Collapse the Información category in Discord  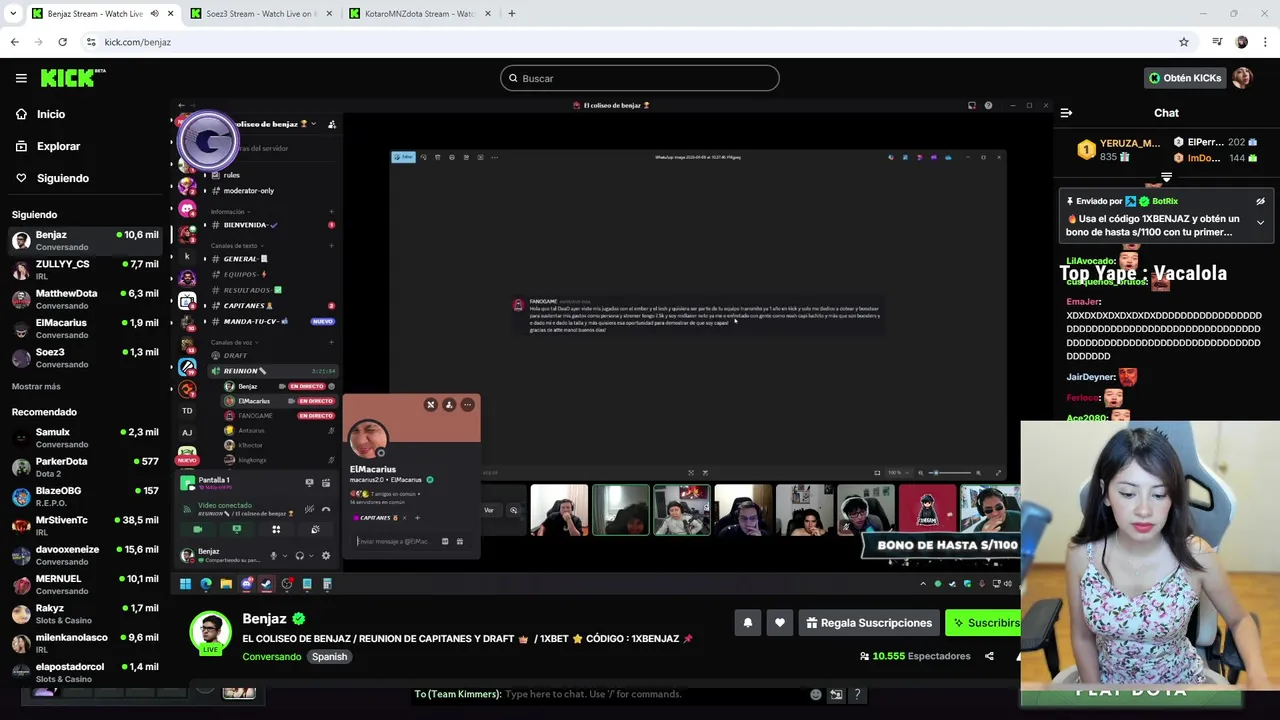229,212
